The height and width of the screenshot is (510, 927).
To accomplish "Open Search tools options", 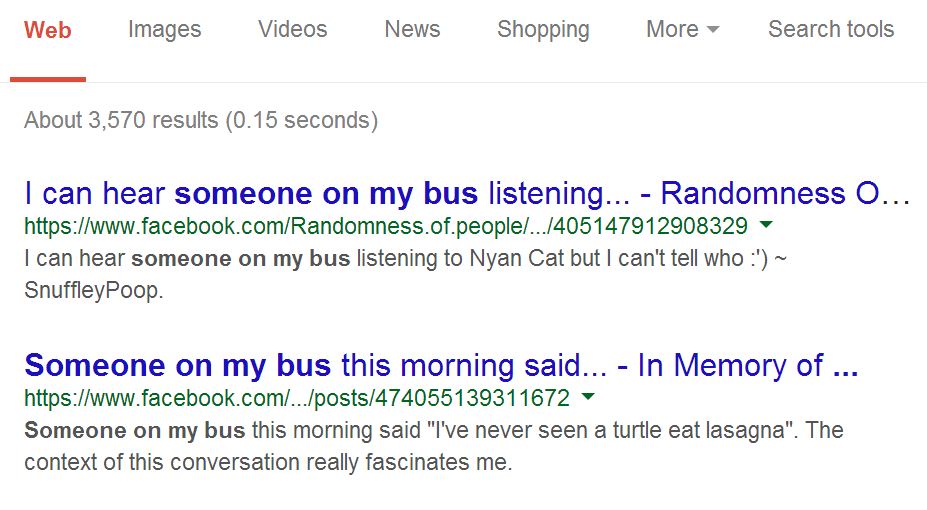I will click(x=830, y=30).
